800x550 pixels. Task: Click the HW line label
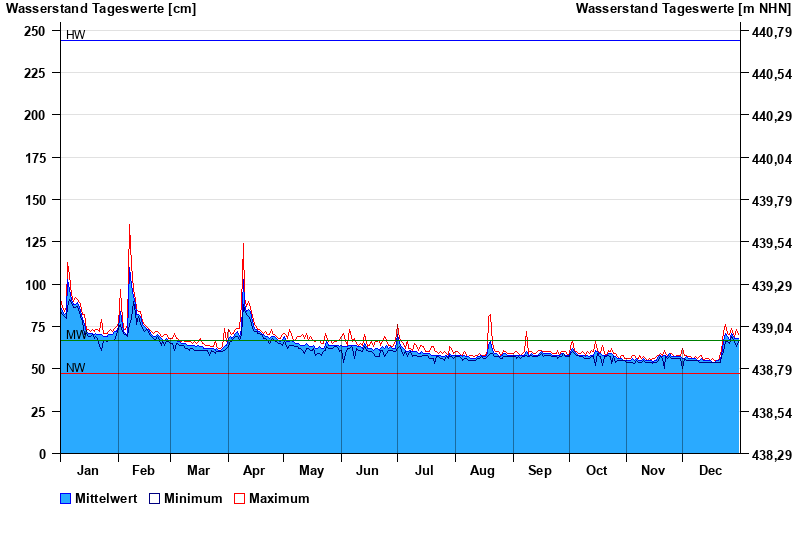(x=75, y=35)
